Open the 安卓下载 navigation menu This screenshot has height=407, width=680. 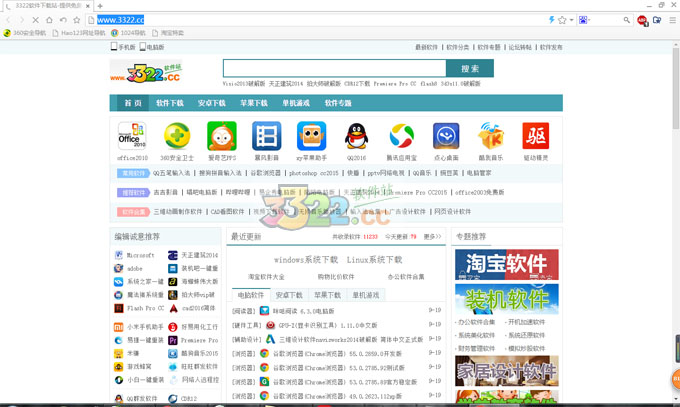click(x=212, y=103)
